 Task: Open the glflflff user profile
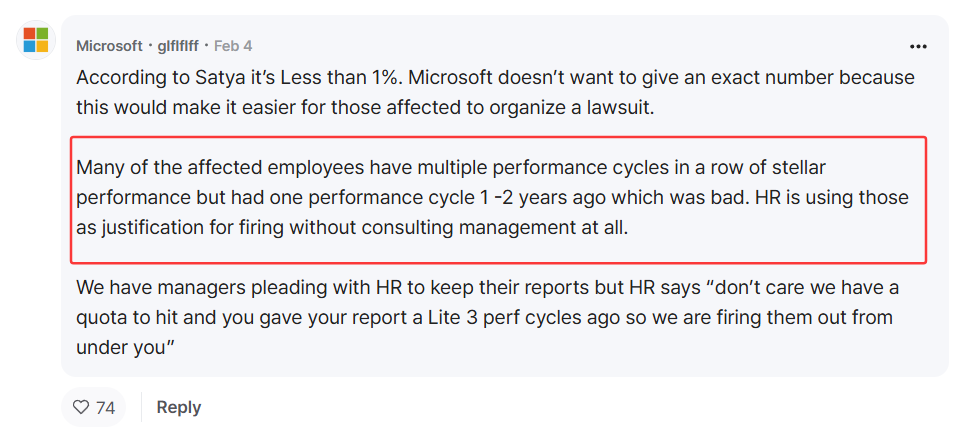[178, 46]
